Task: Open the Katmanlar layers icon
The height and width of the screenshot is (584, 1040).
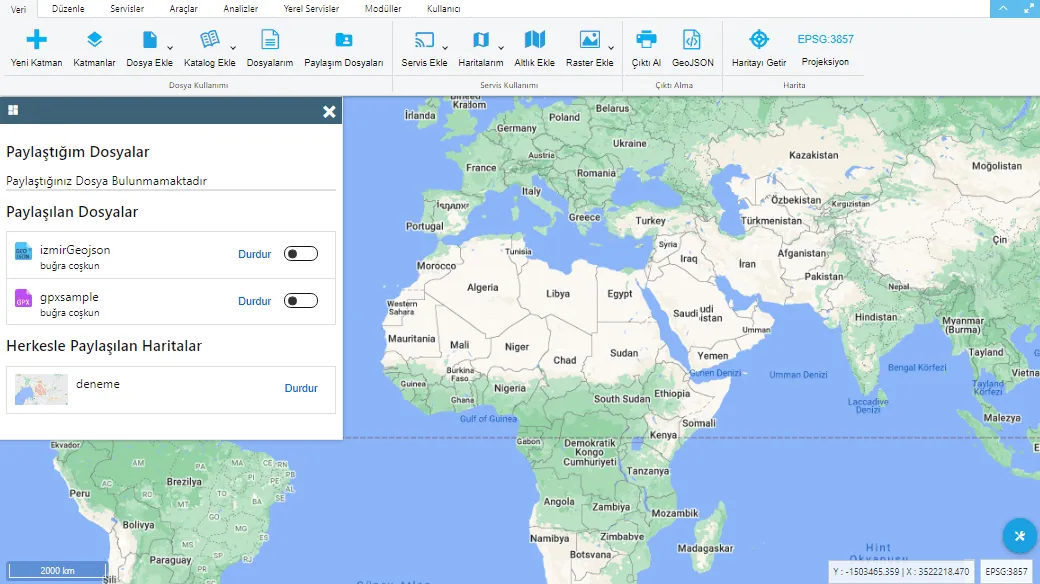Action: pyautogui.click(x=94, y=40)
